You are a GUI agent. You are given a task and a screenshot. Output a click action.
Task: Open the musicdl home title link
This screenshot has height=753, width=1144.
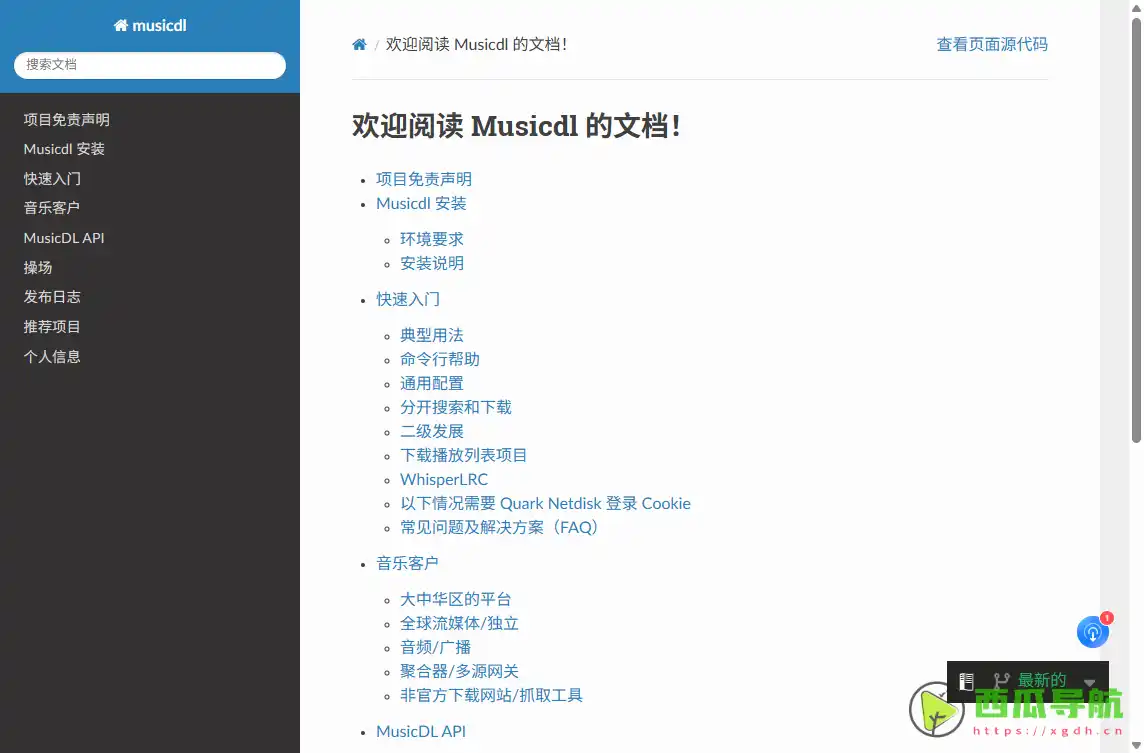[x=150, y=26]
